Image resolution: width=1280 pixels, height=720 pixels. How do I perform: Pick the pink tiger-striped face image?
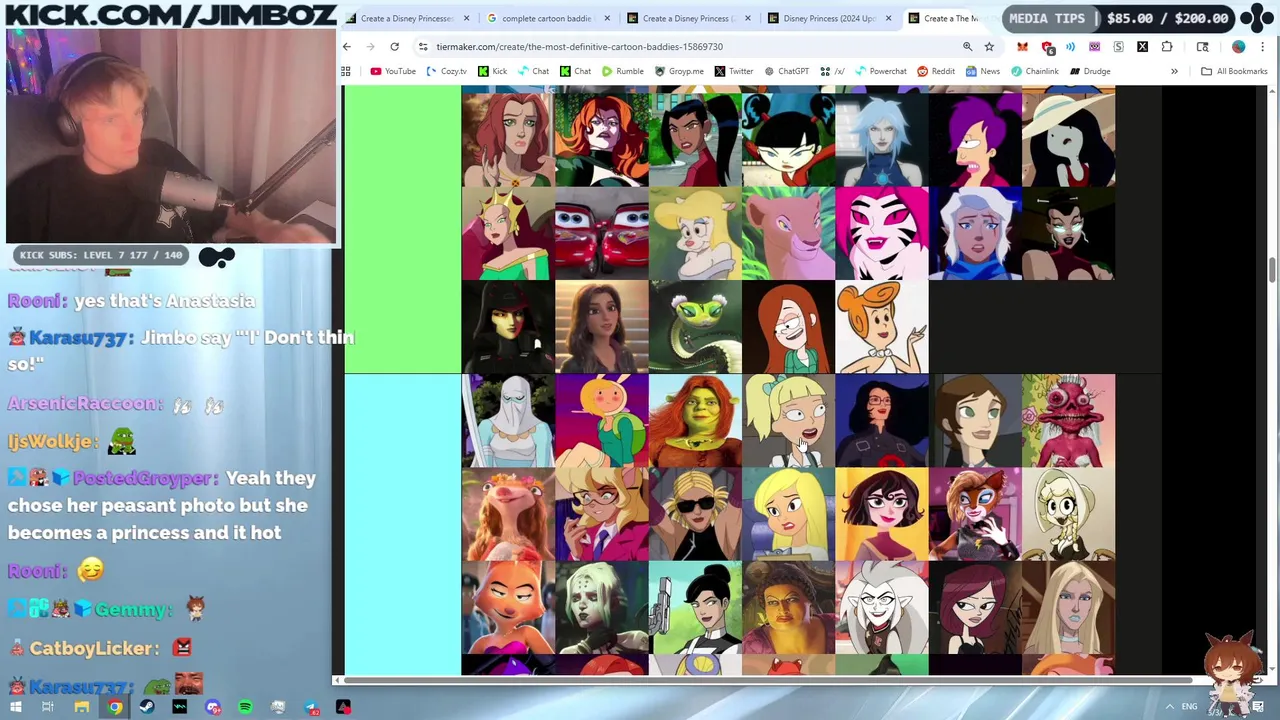(x=882, y=233)
